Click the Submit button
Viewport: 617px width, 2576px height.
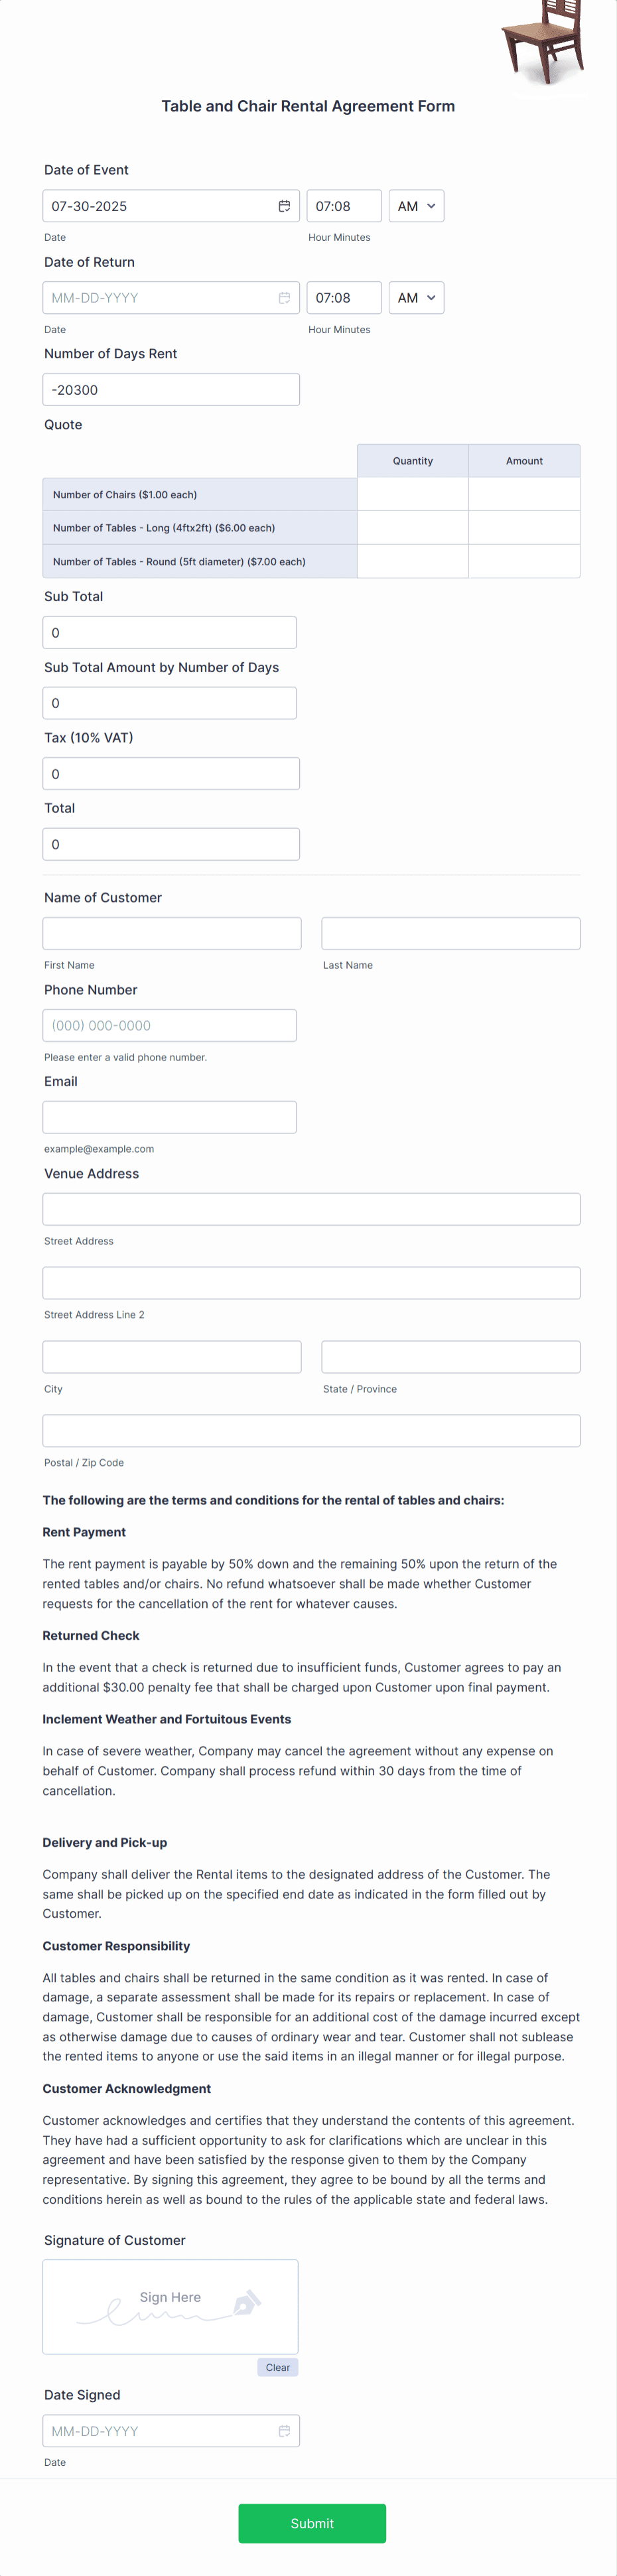(311, 2523)
